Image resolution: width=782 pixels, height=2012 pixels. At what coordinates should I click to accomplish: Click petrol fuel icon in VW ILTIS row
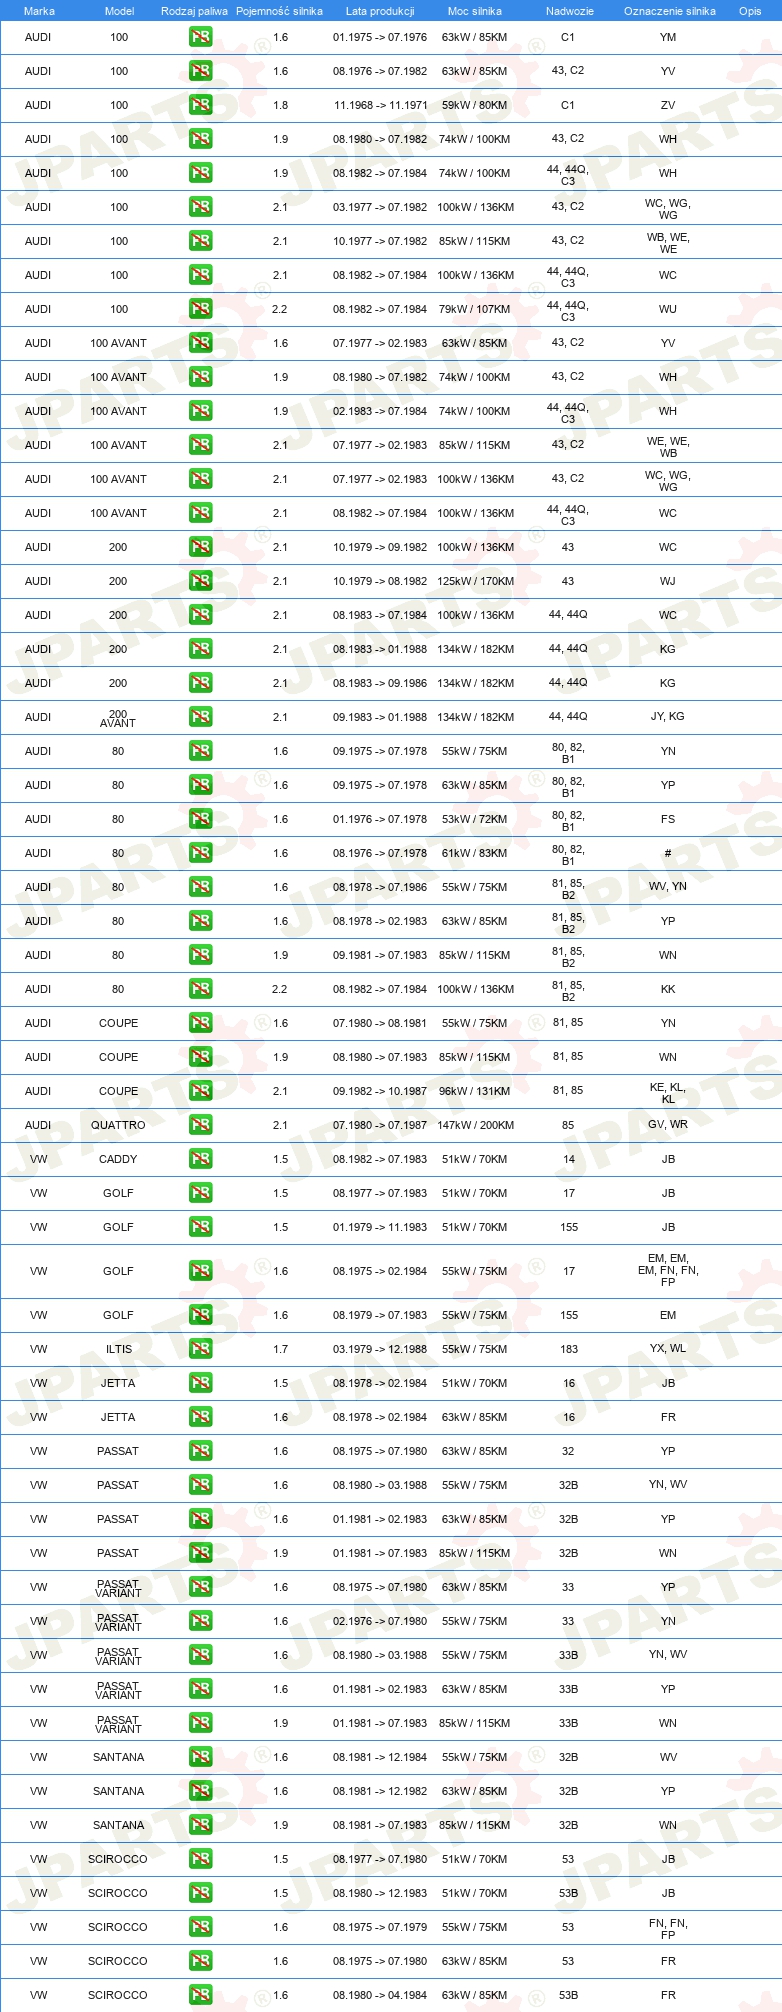click(200, 1349)
